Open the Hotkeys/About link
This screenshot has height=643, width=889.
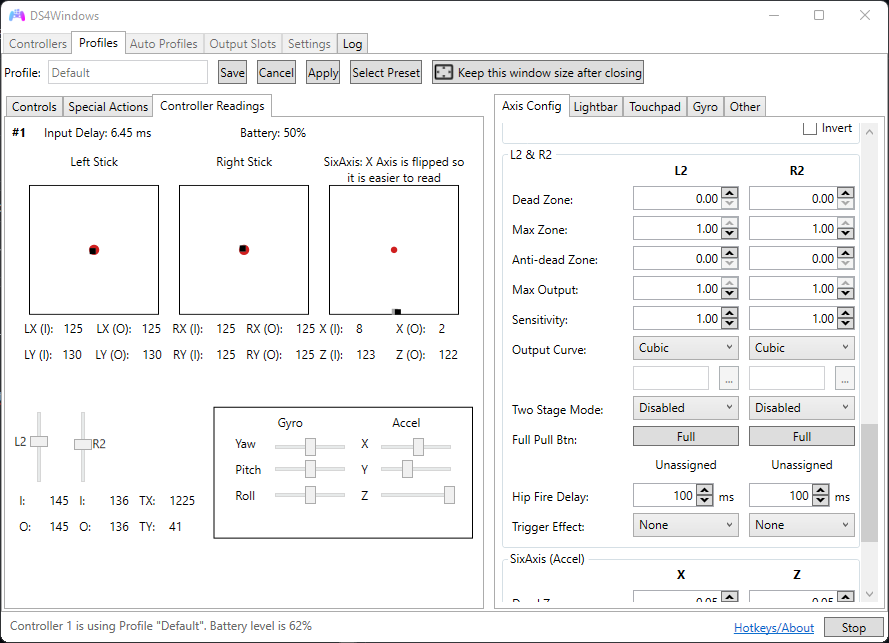(x=774, y=628)
